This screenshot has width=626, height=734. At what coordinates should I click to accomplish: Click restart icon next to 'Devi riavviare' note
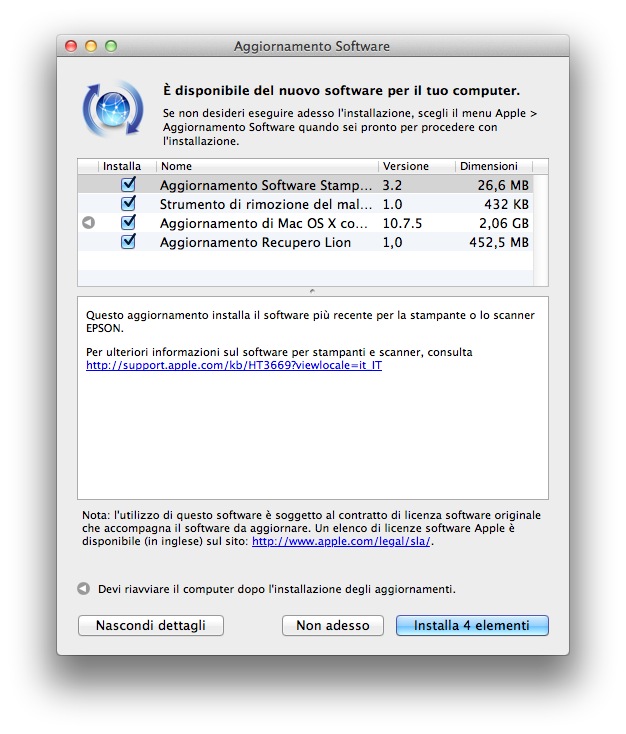pyautogui.click(x=84, y=588)
